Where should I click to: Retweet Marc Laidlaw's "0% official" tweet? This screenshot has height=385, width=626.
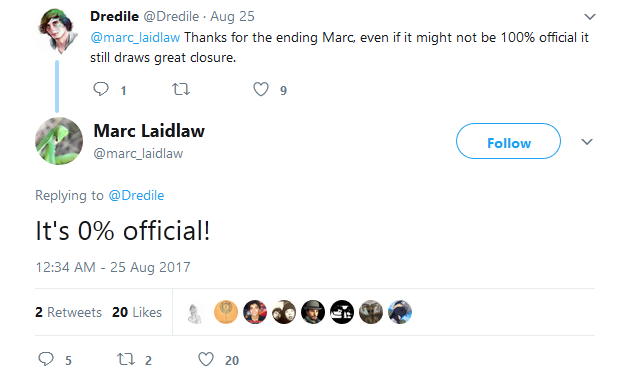click(126, 359)
